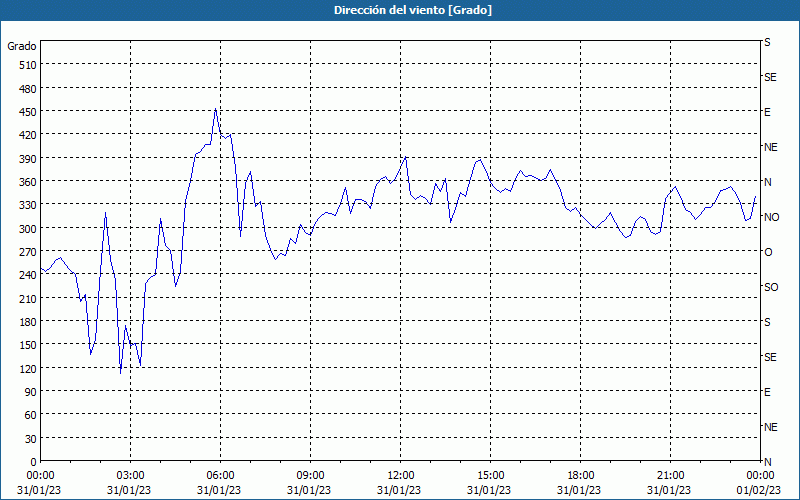
Task: Click the 31/01/23 date below 06:00
Action: click(x=219, y=490)
